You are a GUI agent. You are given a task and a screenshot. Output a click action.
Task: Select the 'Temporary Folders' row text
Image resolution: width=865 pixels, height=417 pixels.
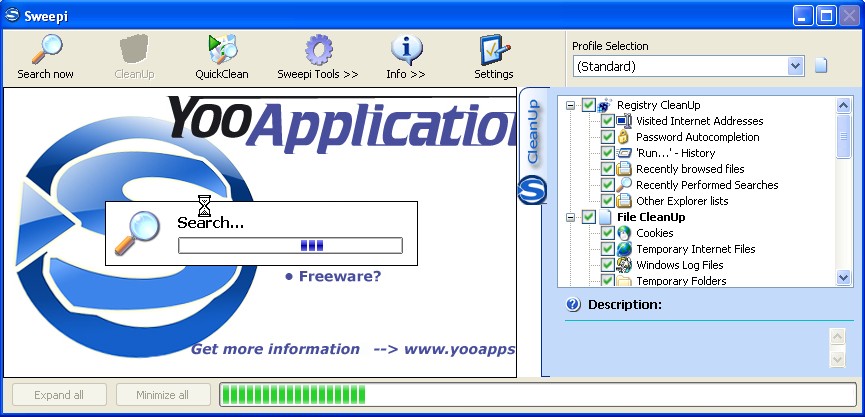pyautogui.click(x=681, y=281)
